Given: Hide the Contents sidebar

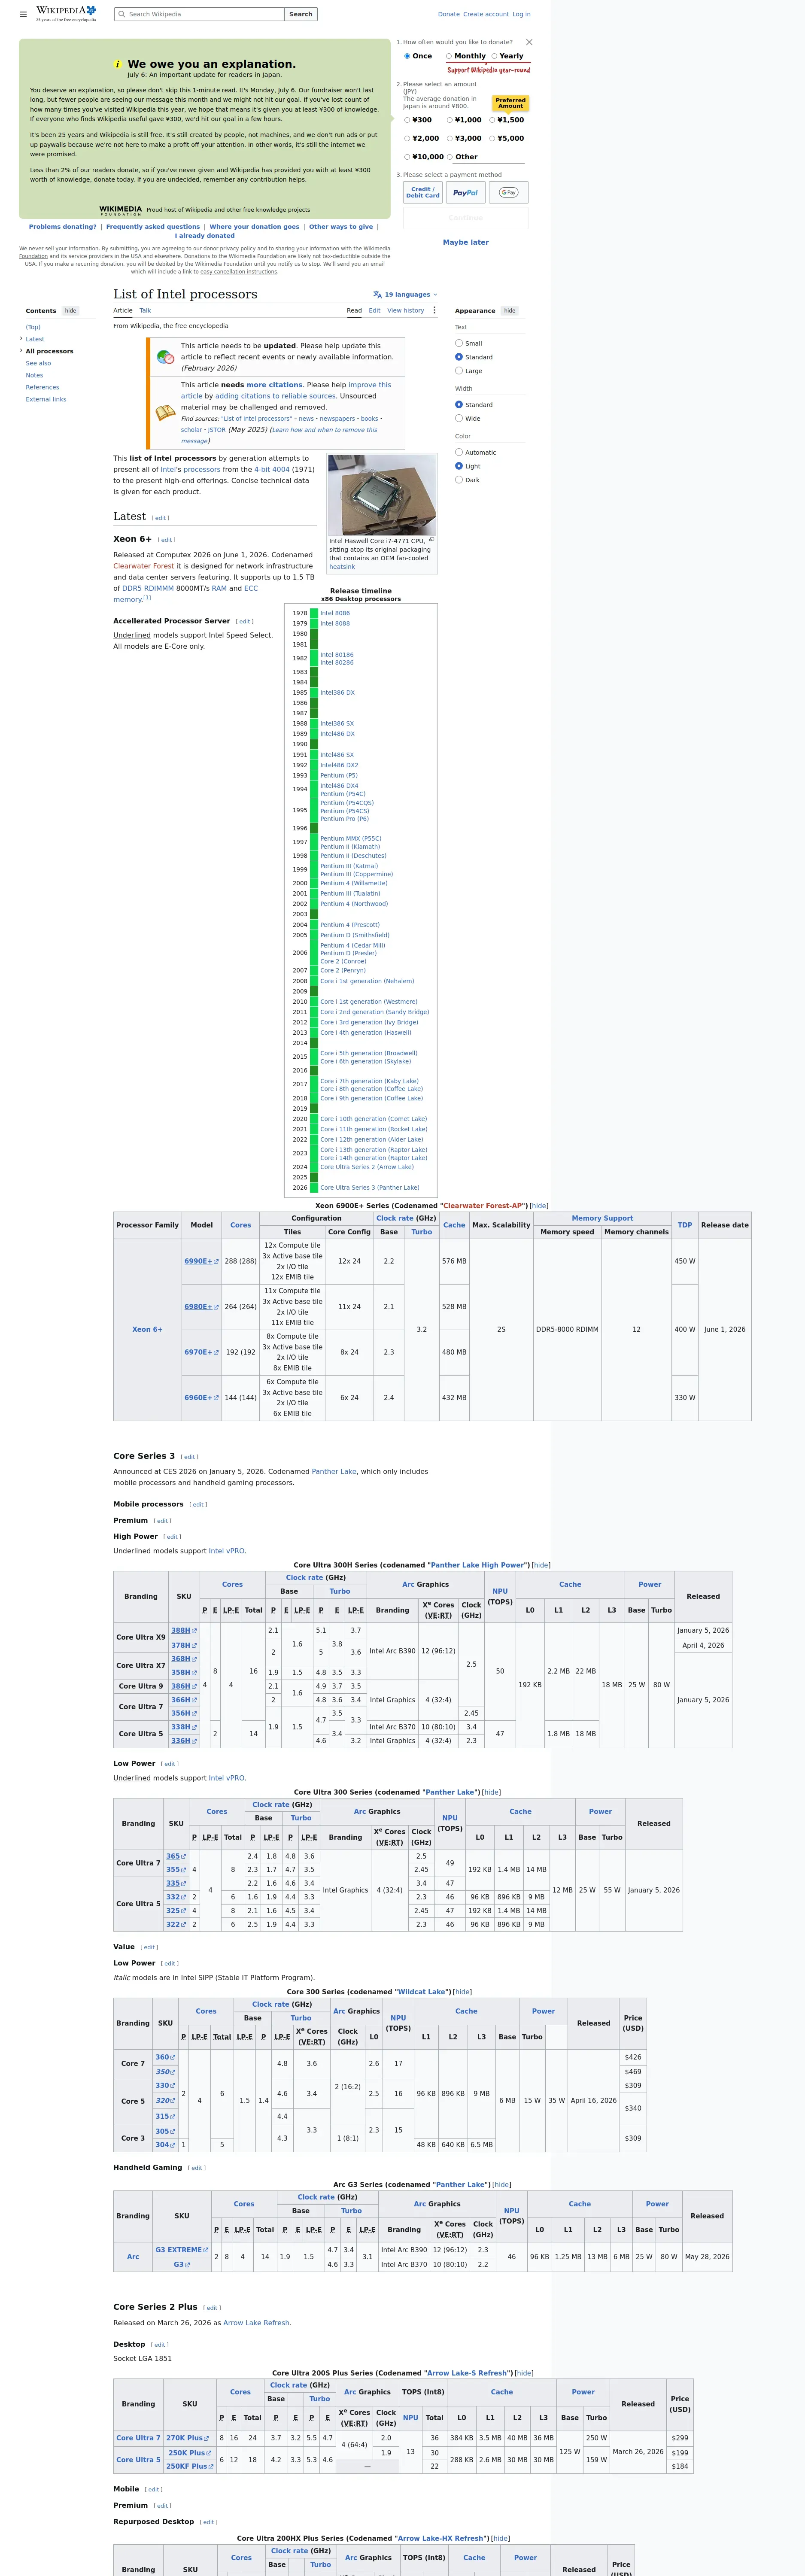Looking at the screenshot, I should (70, 311).
